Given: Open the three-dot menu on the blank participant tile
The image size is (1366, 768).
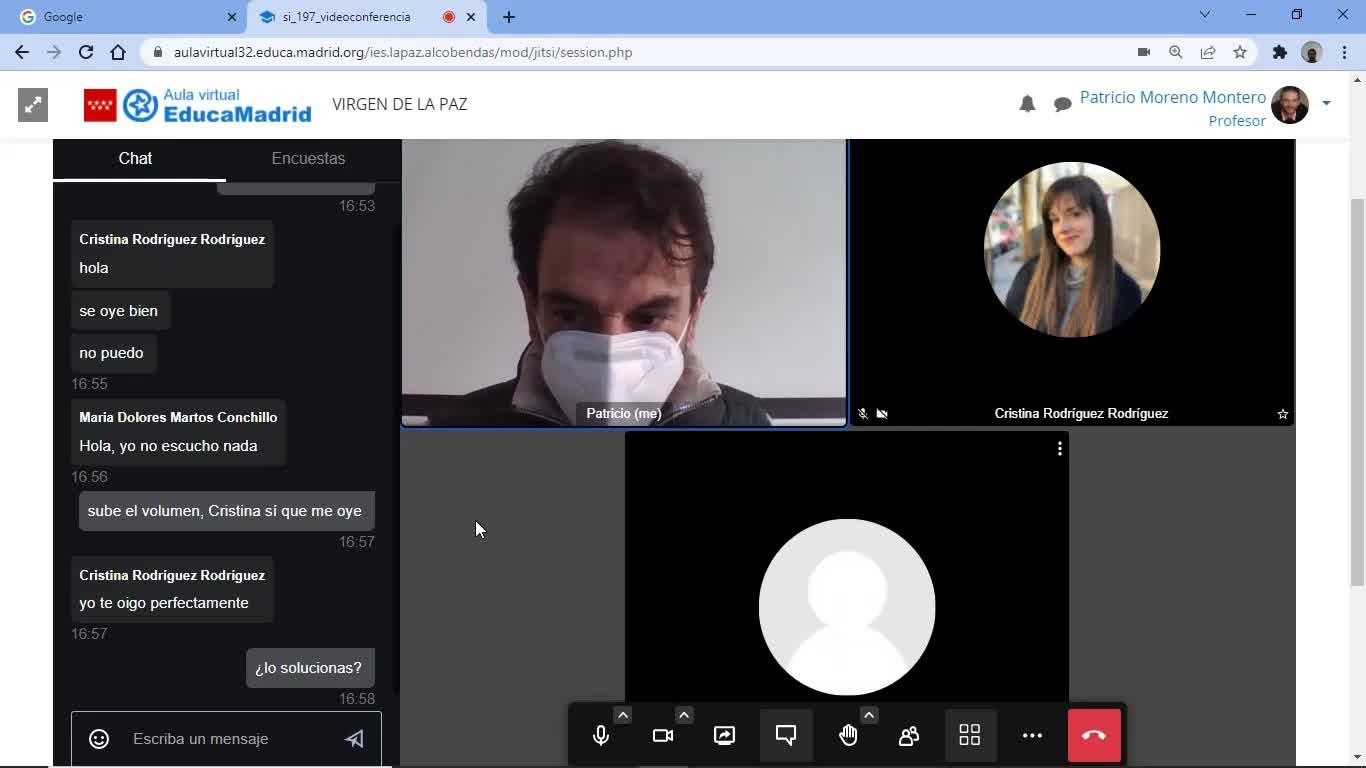Looking at the screenshot, I should [x=1060, y=449].
